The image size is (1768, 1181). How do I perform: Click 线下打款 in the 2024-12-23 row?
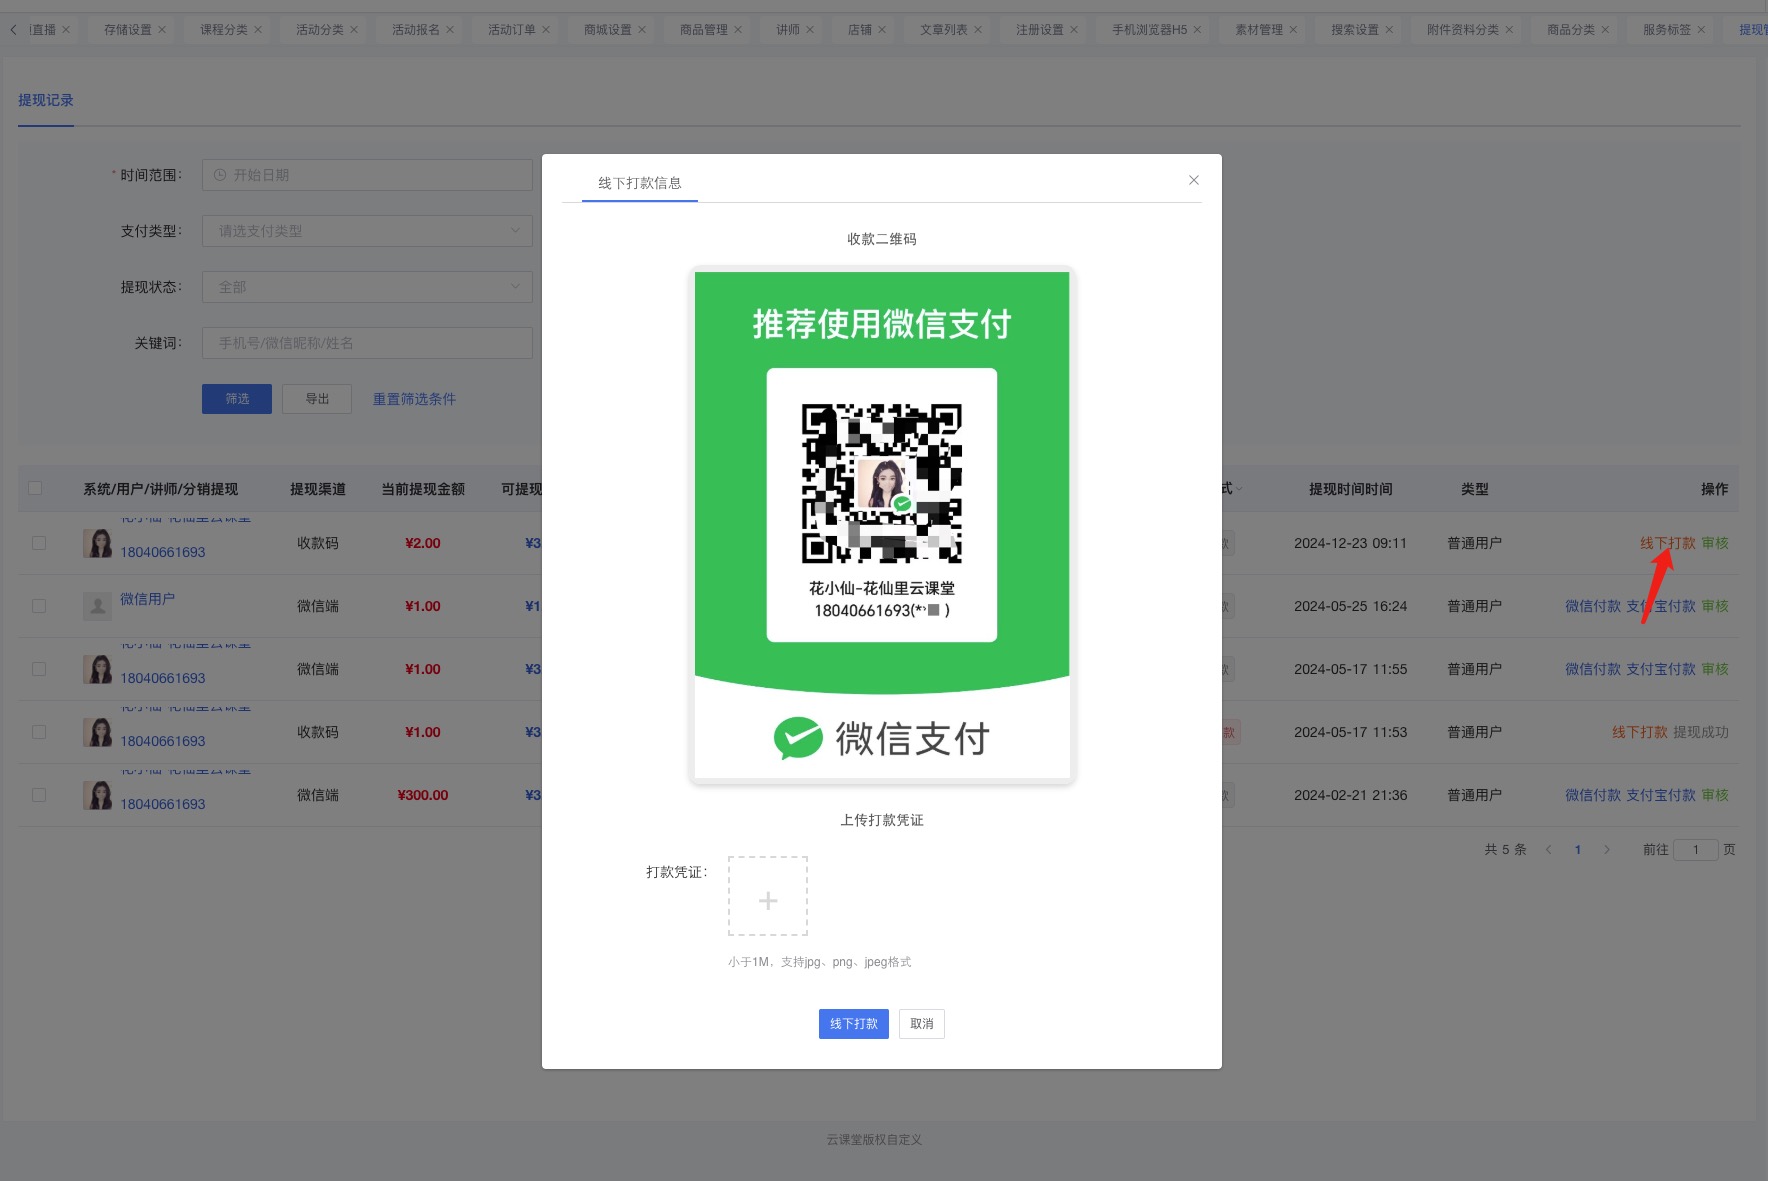coord(1668,543)
